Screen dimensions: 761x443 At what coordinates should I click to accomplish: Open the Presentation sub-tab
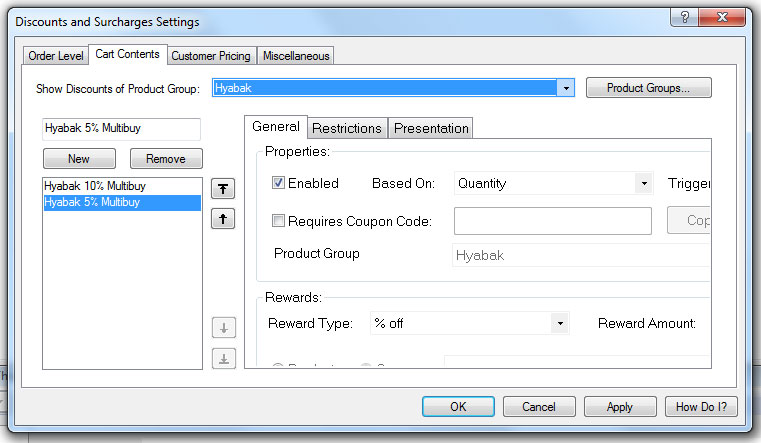coord(431,128)
